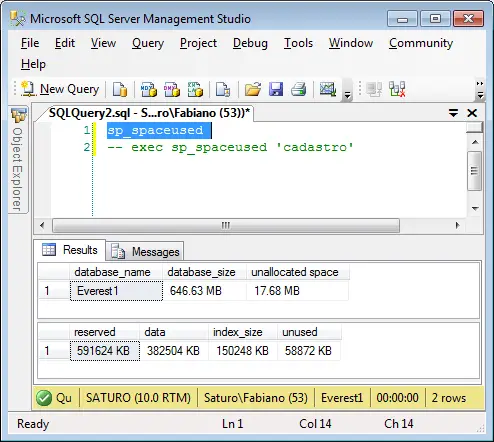The height and width of the screenshot is (442, 494).
Task: Click SATURO (10.0 RTM) status entry
Action: pos(138,398)
